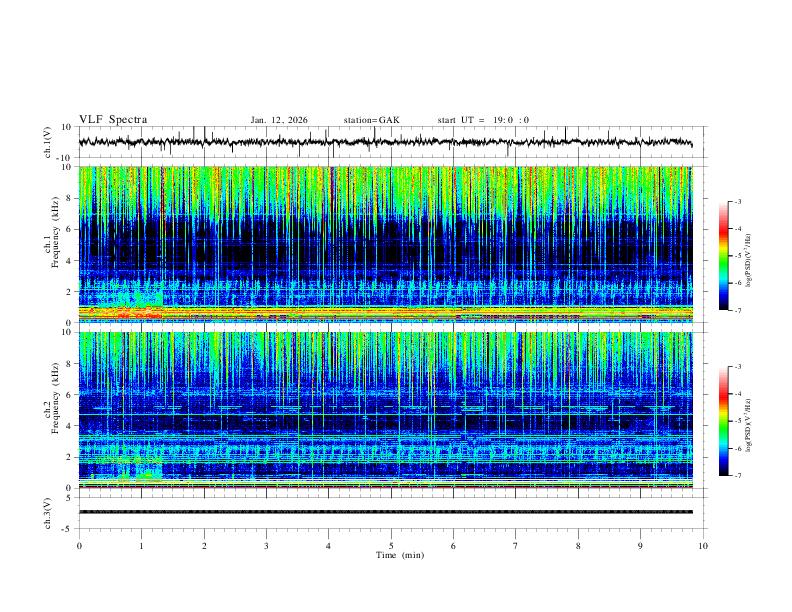Click the time axis tick label 4
This screenshot has width=792, height=612.
tap(329, 546)
